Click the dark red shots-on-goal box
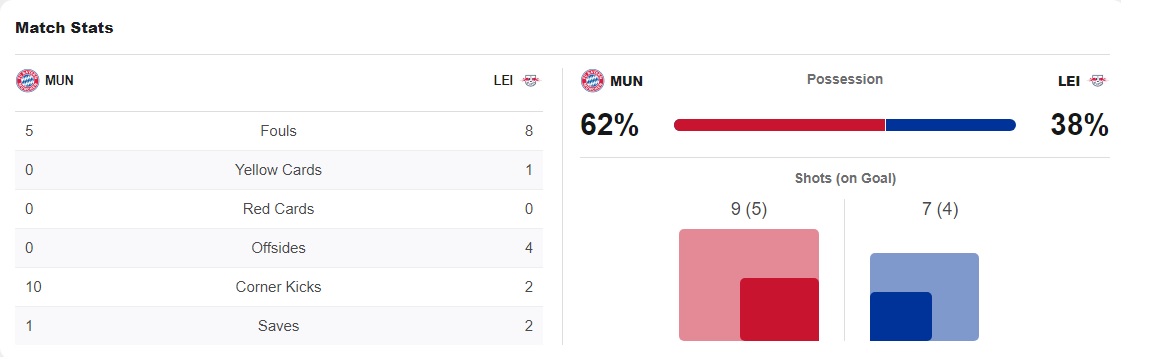This screenshot has height=360, width=1174. coord(779,309)
